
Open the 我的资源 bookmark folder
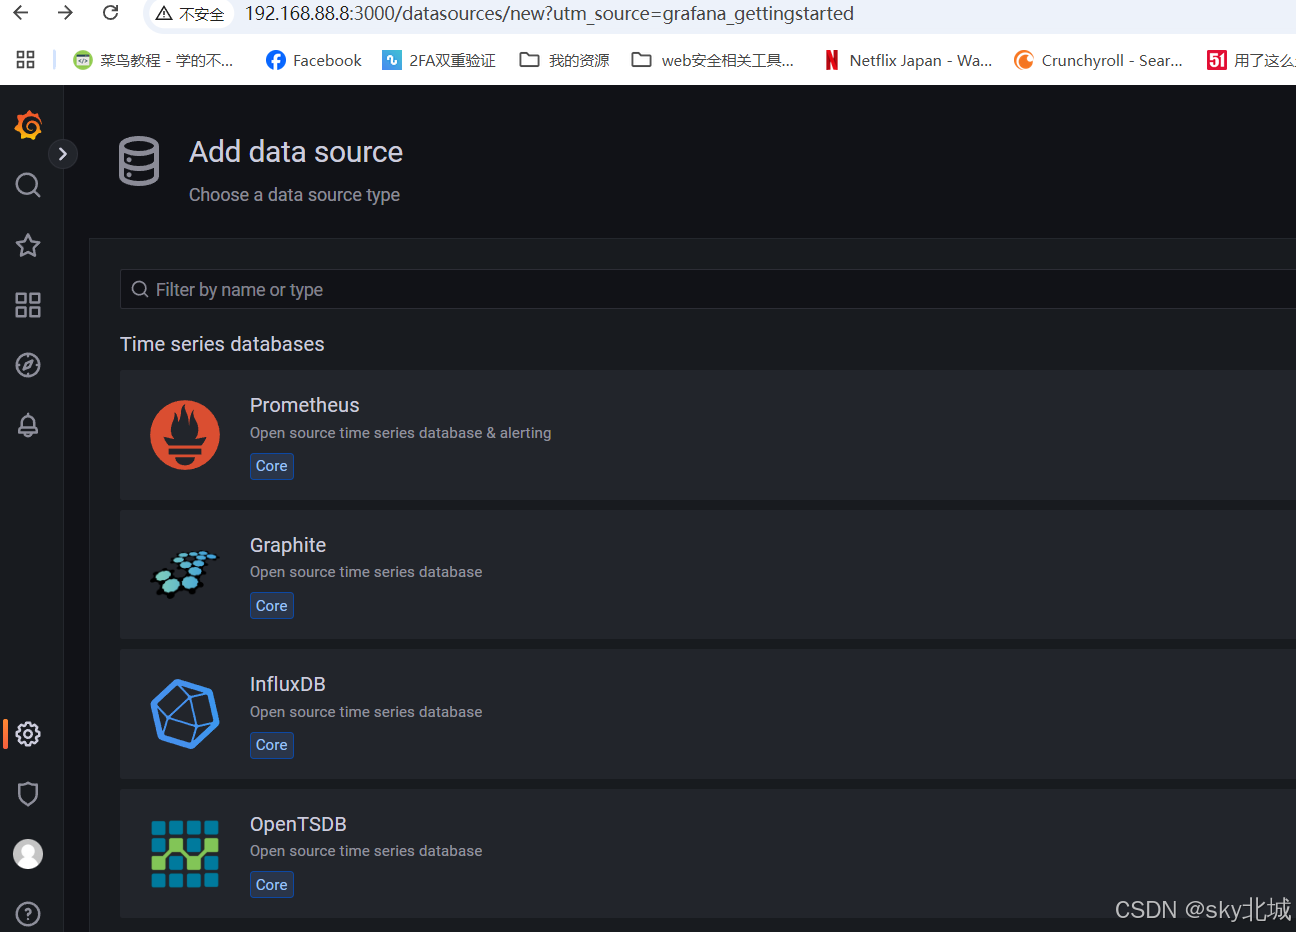pos(565,60)
